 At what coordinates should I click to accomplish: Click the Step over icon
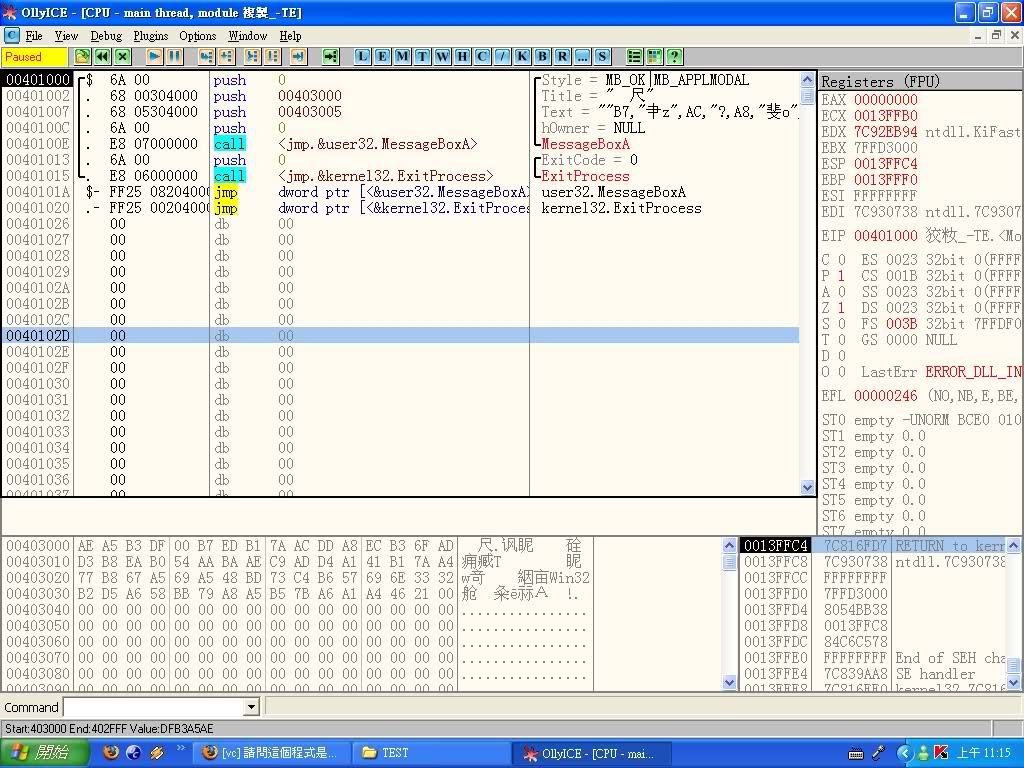(227, 57)
